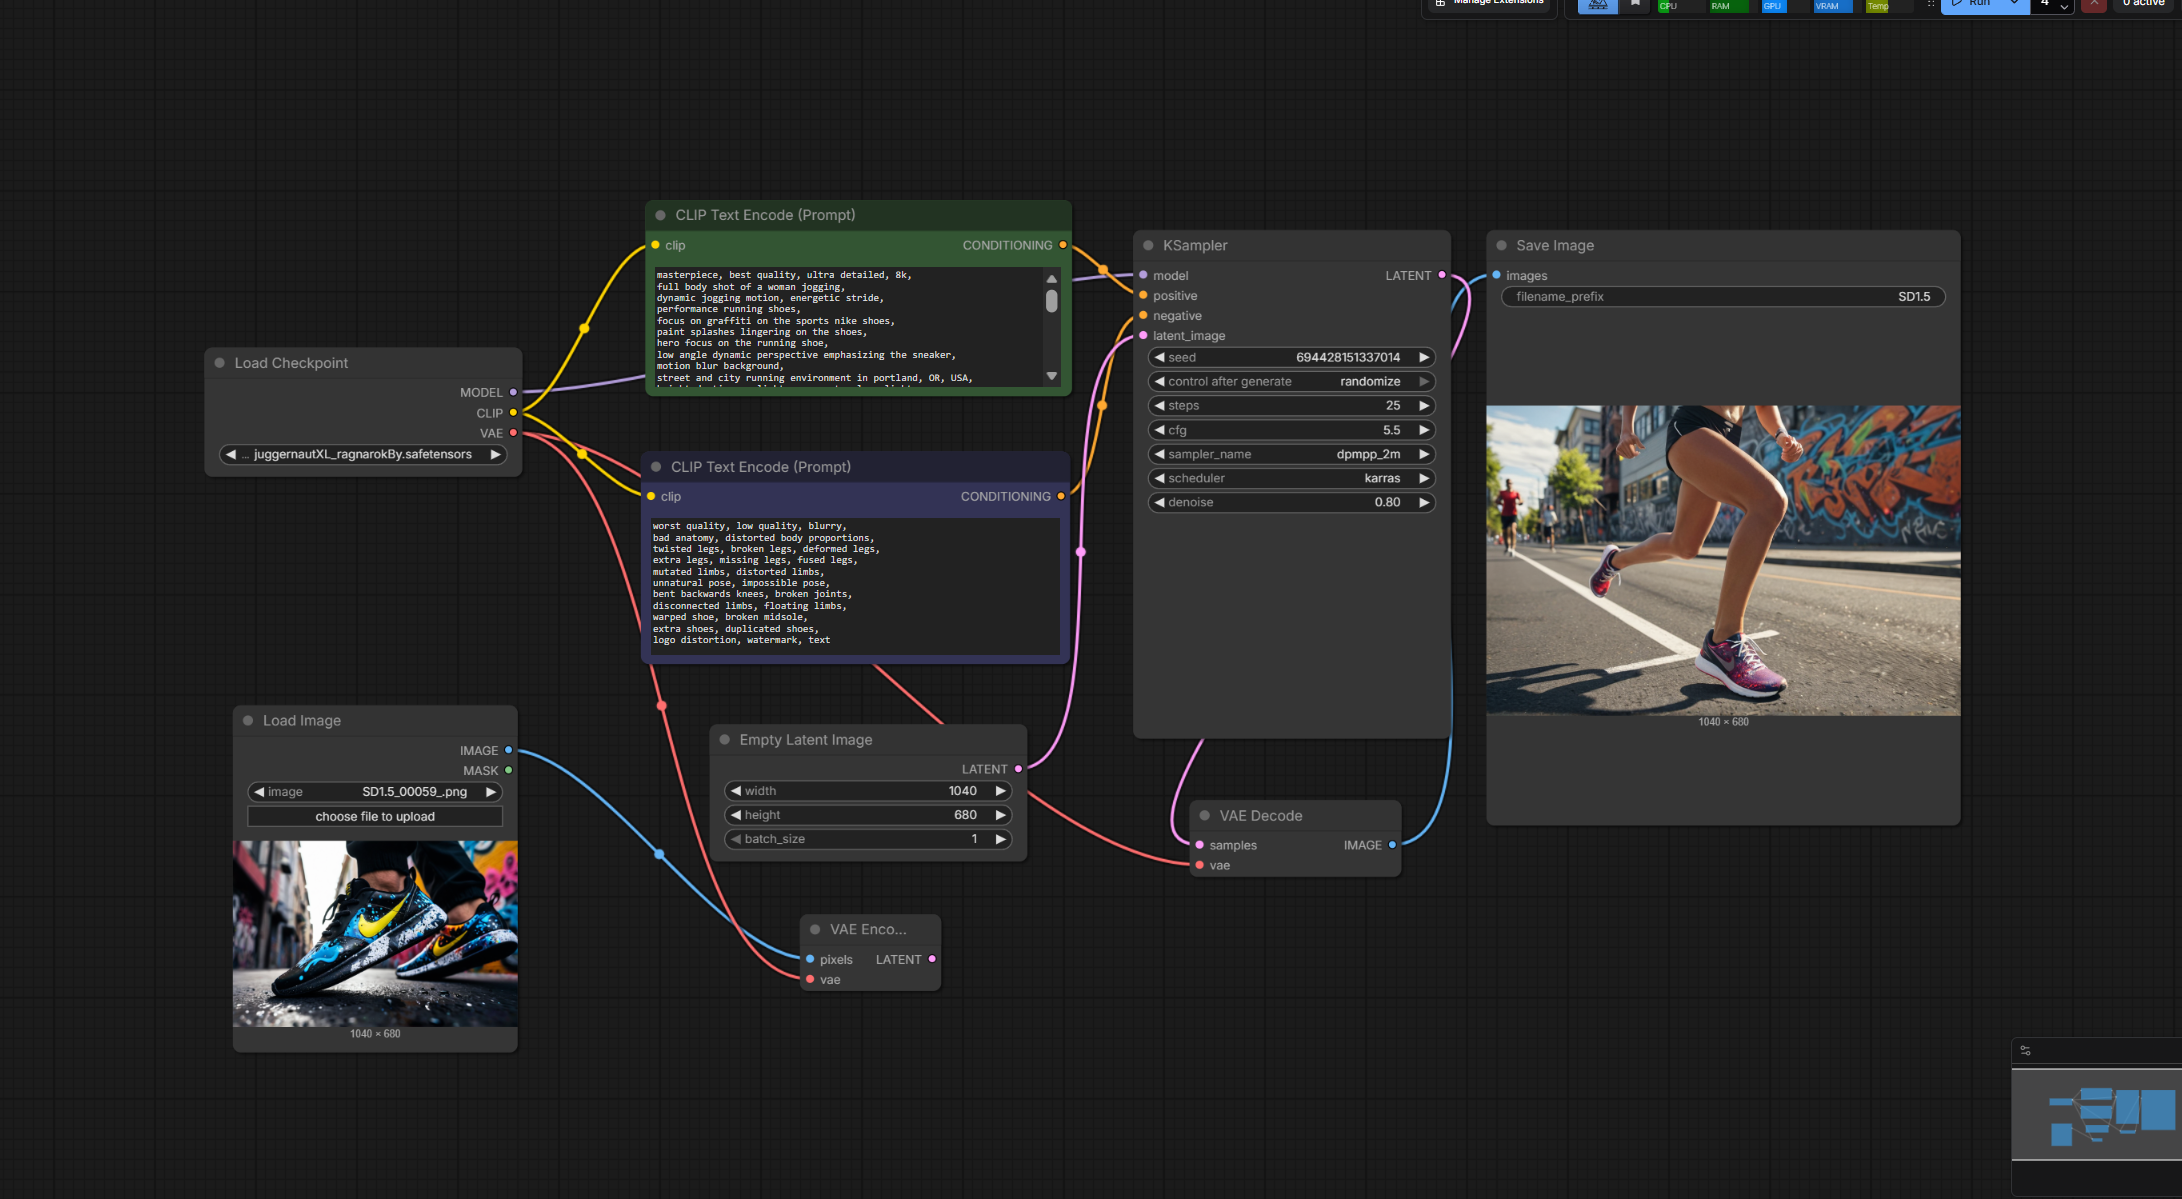
Task: Increase Empty Latent width with right arrow
Action: tap(1000, 791)
